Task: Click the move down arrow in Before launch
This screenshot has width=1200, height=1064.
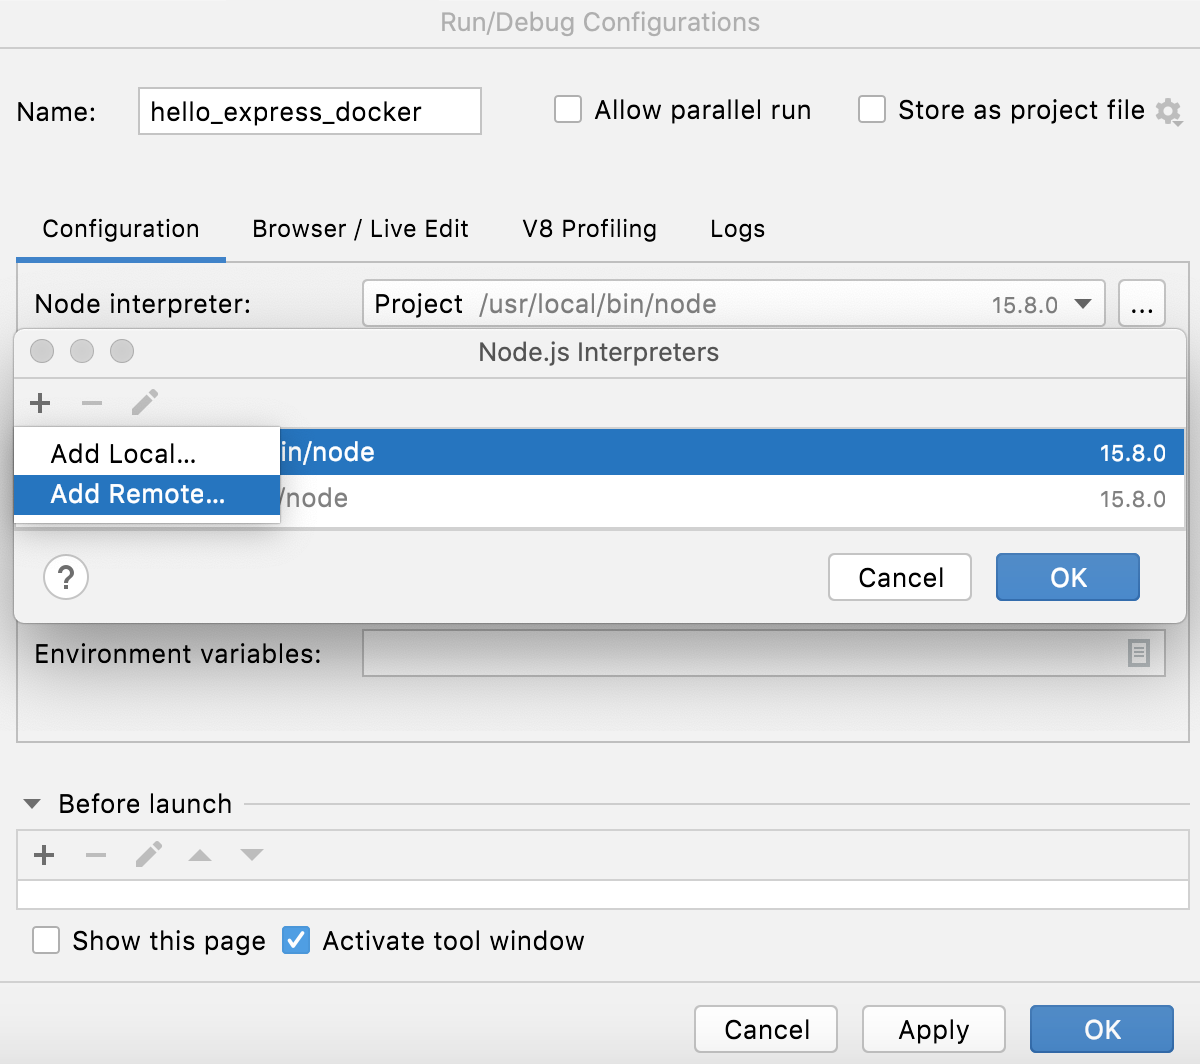Action: click(251, 855)
